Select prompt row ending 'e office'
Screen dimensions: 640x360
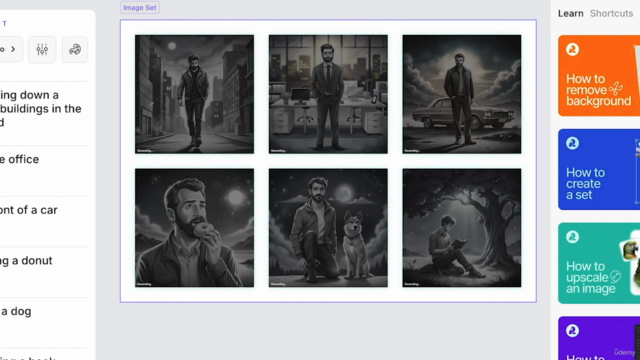pyautogui.click(x=44, y=171)
